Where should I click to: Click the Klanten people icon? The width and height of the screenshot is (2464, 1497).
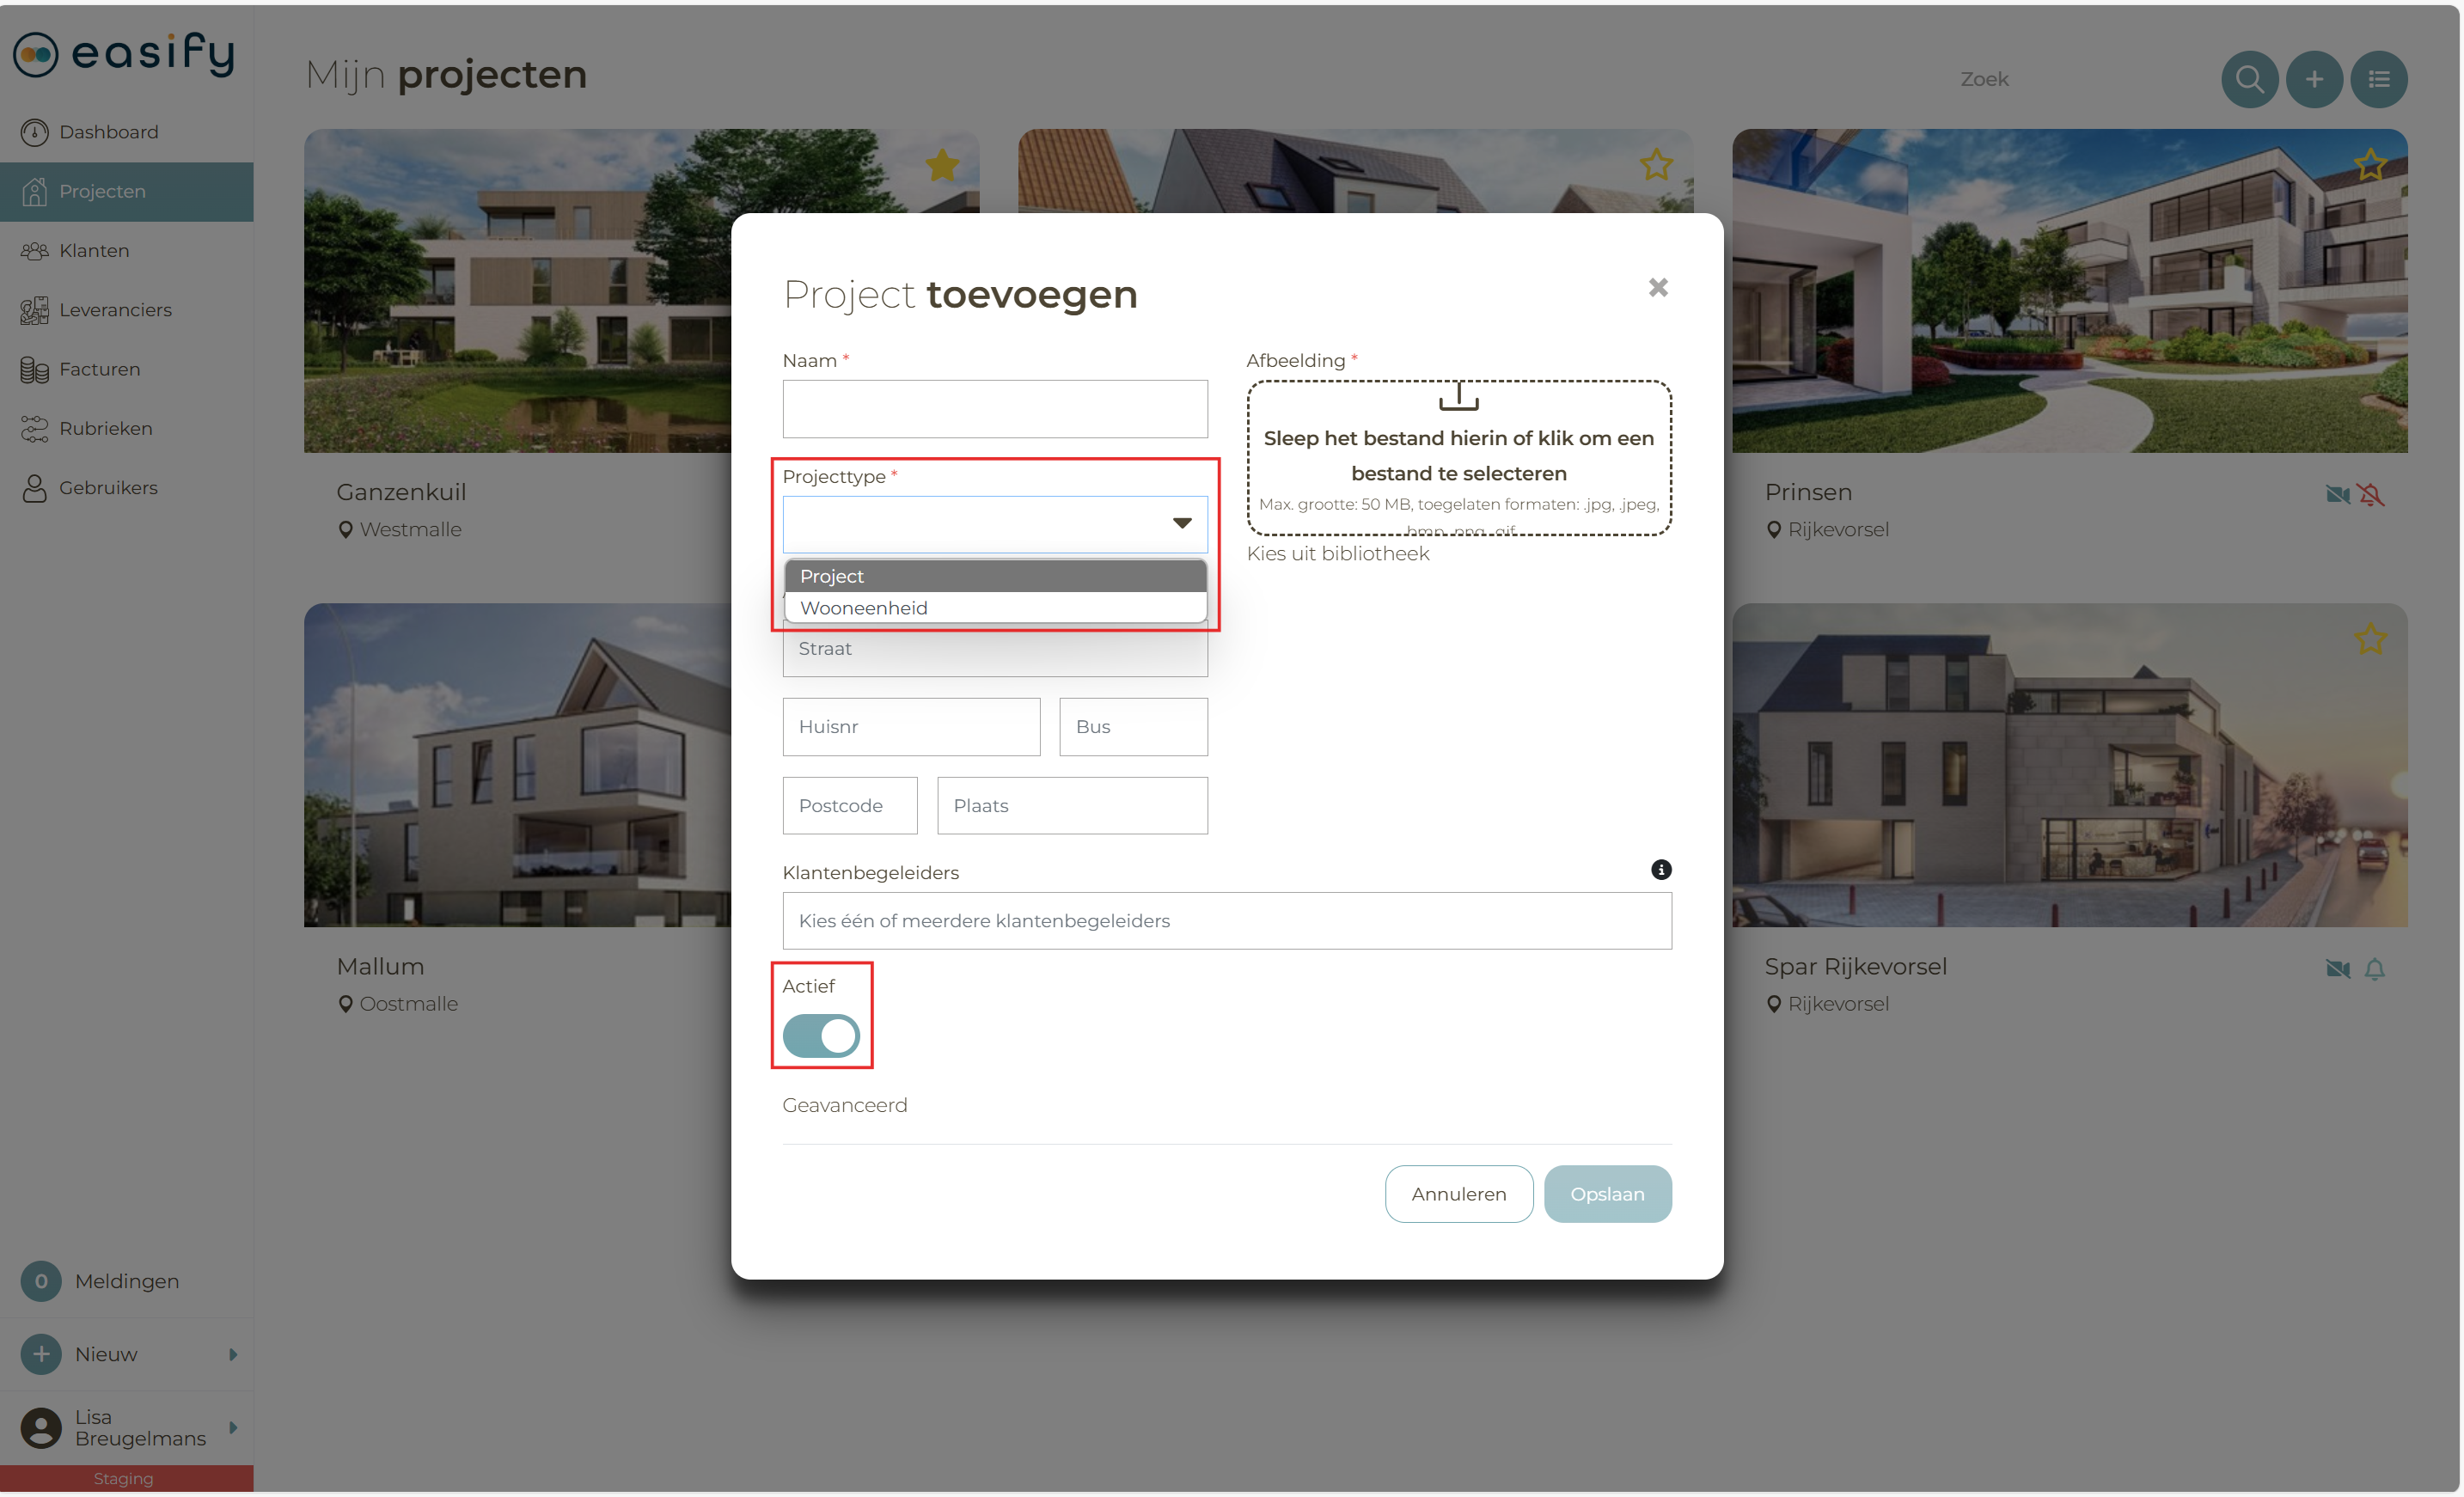tap(35, 251)
